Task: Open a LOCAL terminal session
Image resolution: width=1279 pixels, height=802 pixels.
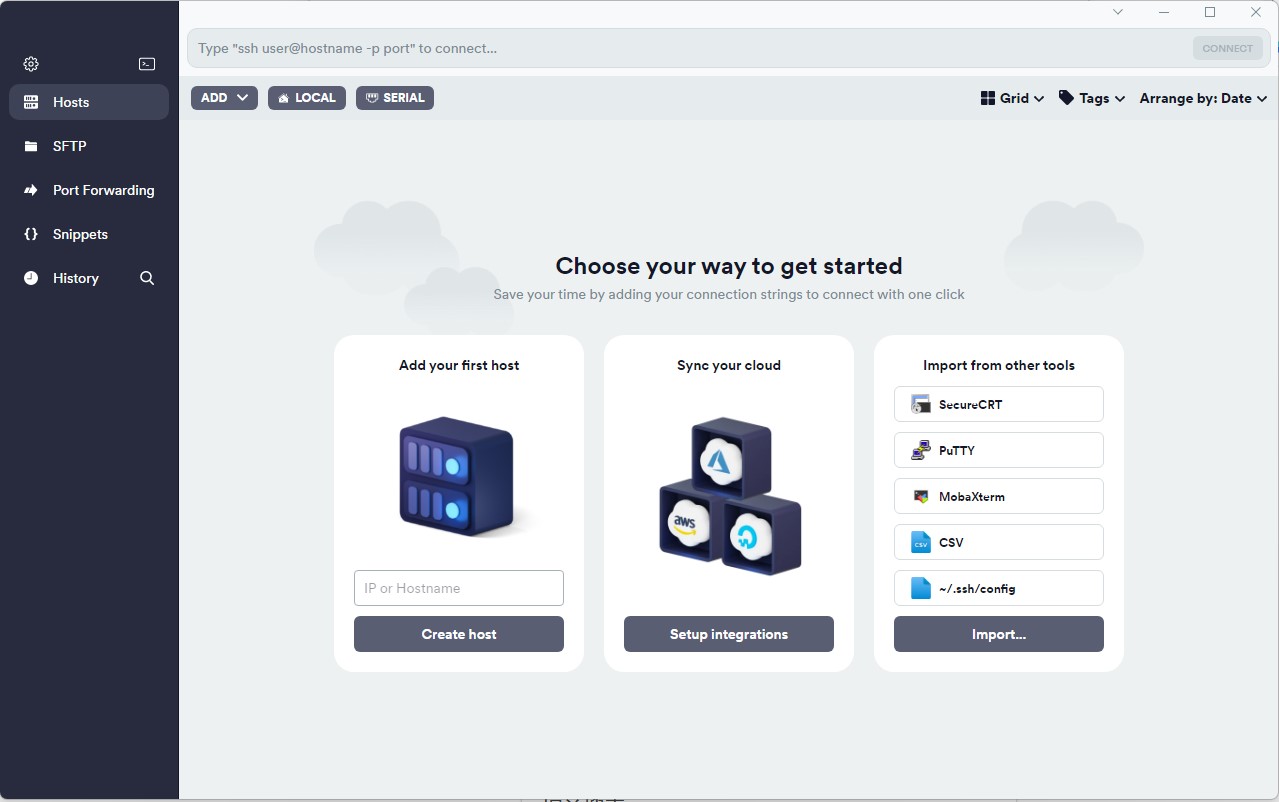Action: (x=307, y=98)
